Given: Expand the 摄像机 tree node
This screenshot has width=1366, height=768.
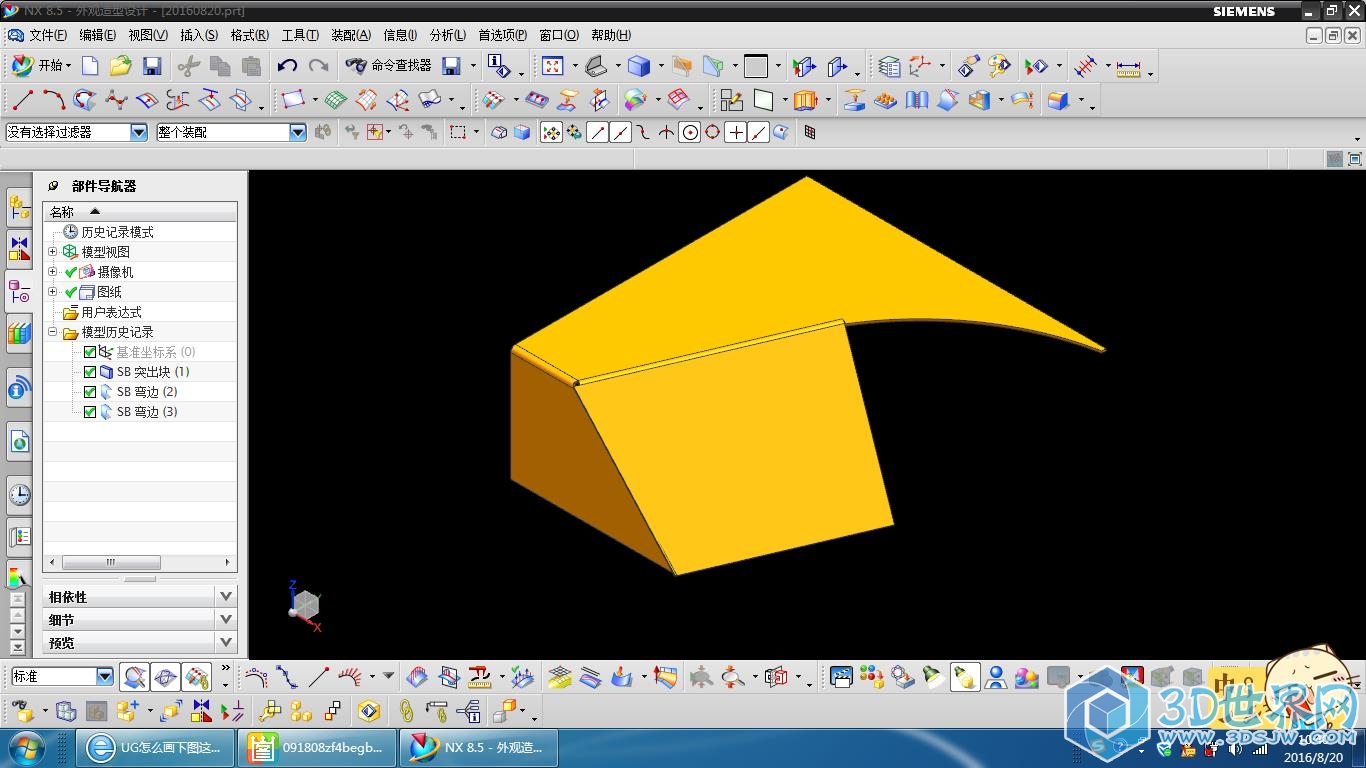Looking at the screenshot, I should [x=53, y=271].
